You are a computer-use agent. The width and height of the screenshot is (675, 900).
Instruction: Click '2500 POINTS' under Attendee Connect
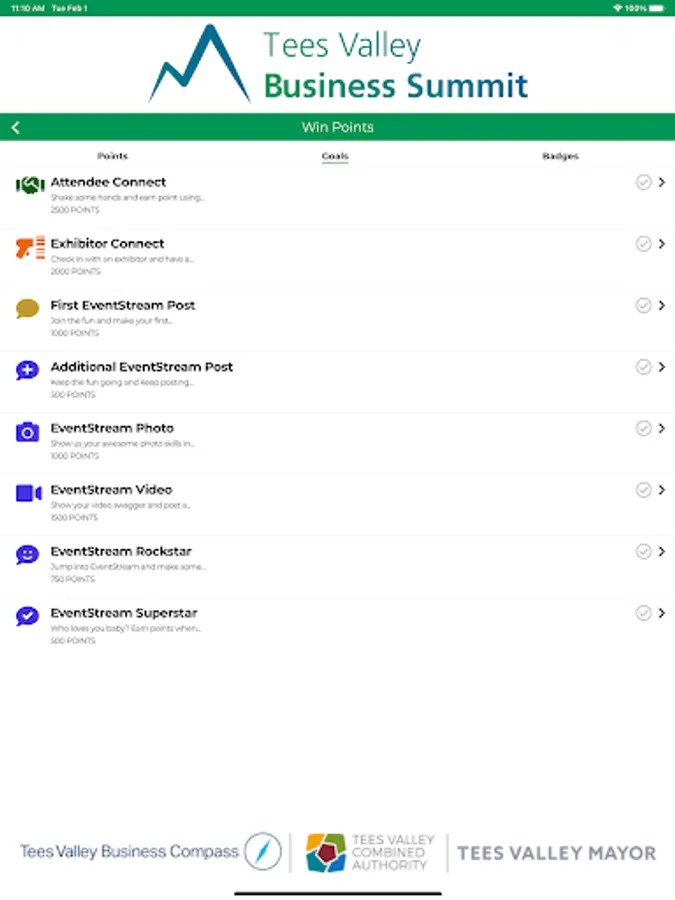click(75, 210)
